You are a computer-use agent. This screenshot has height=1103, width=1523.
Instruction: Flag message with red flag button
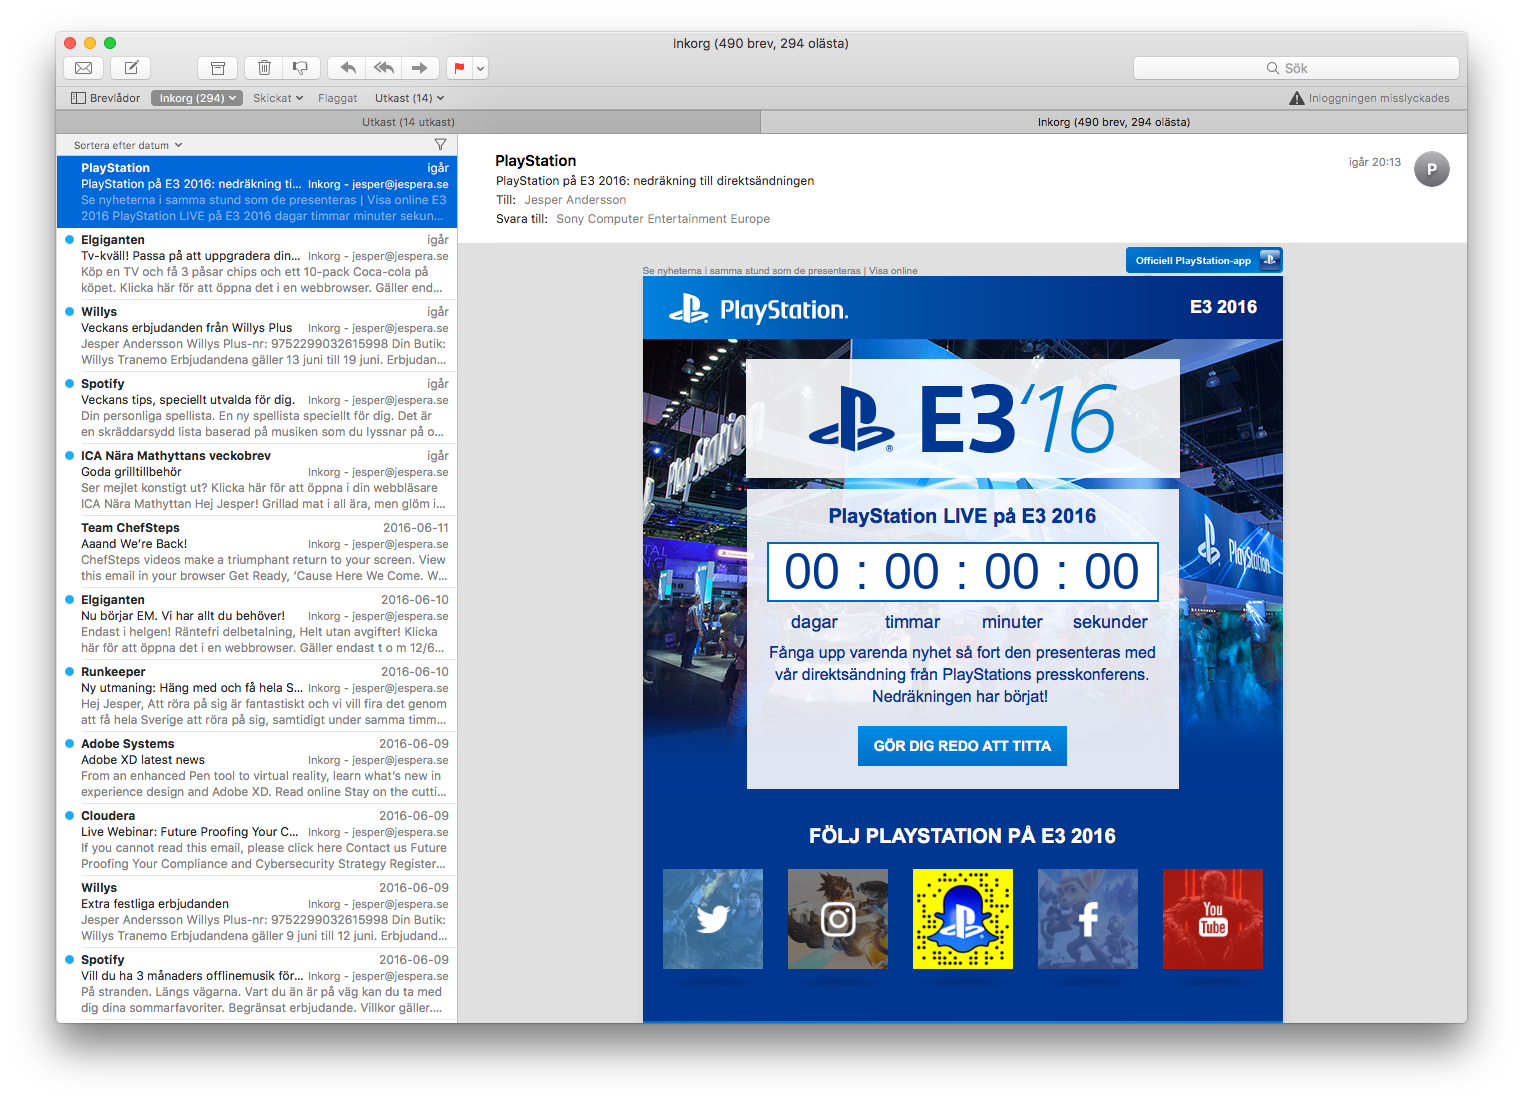(460, 68)
